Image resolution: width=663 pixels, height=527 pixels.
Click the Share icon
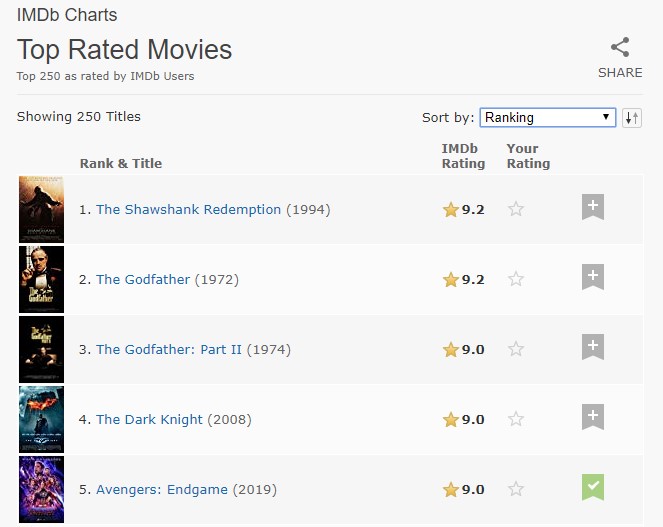pos(620,48)
